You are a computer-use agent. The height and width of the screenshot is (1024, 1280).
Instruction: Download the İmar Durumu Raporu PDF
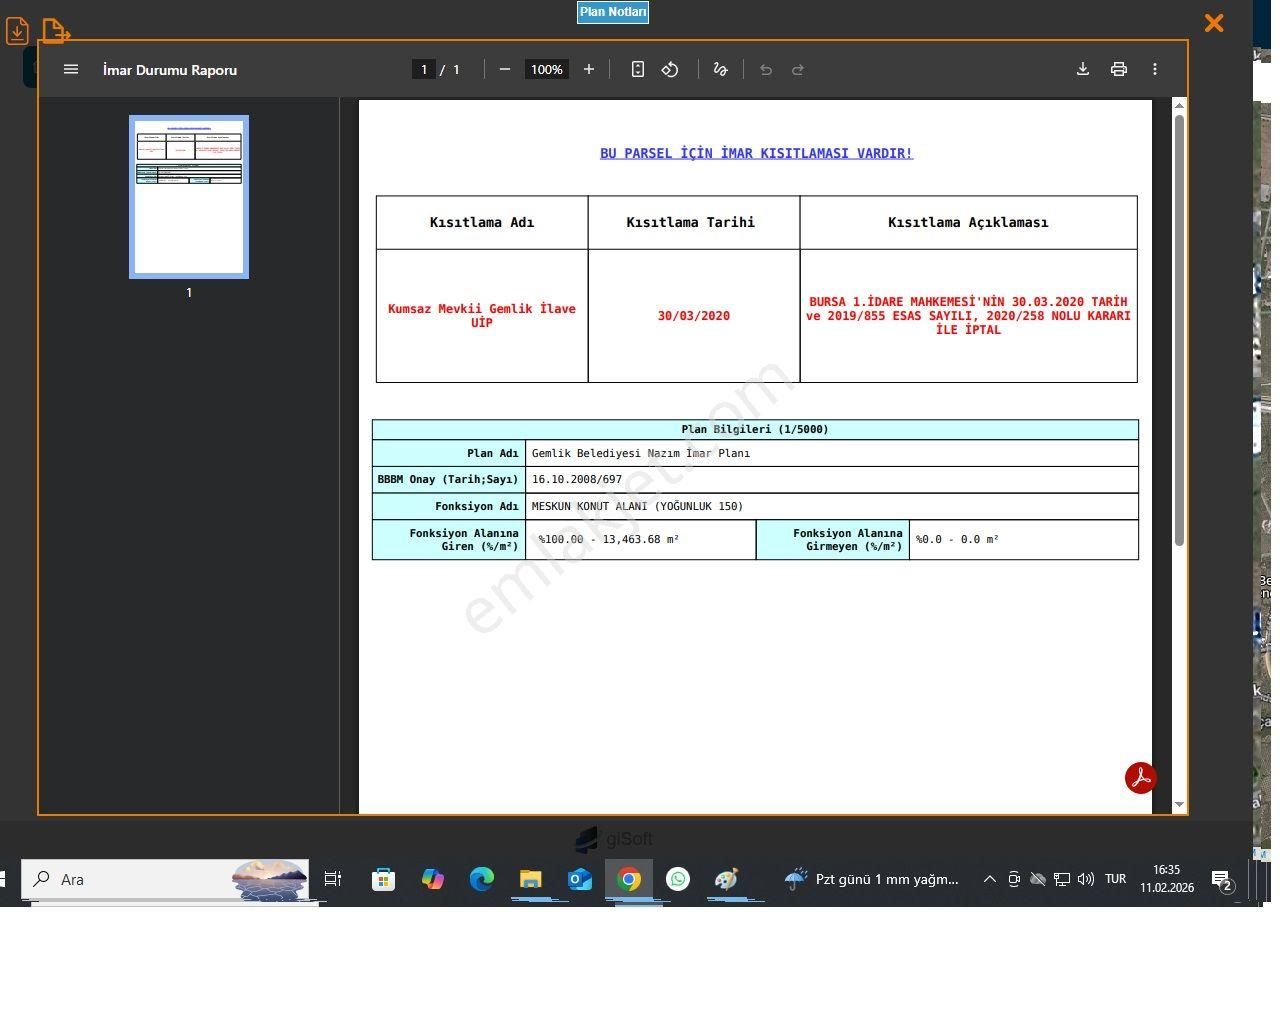(1082, 70)
